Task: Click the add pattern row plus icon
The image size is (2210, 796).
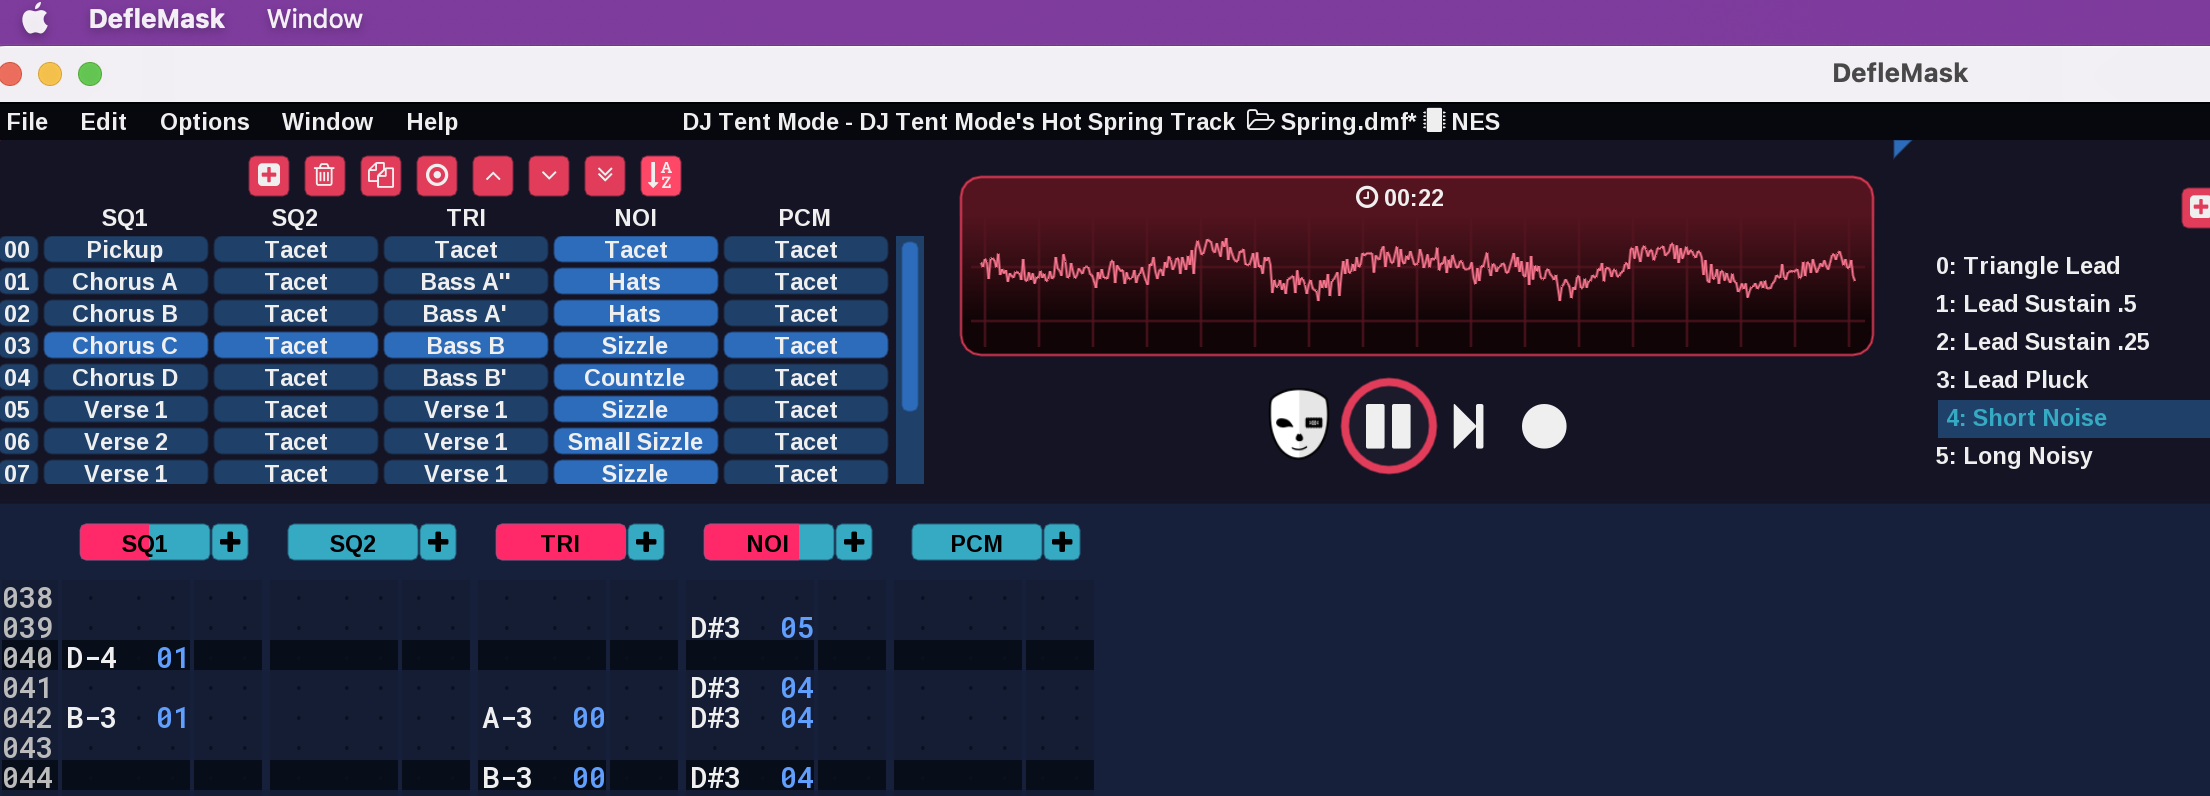Action: (269, 176)
